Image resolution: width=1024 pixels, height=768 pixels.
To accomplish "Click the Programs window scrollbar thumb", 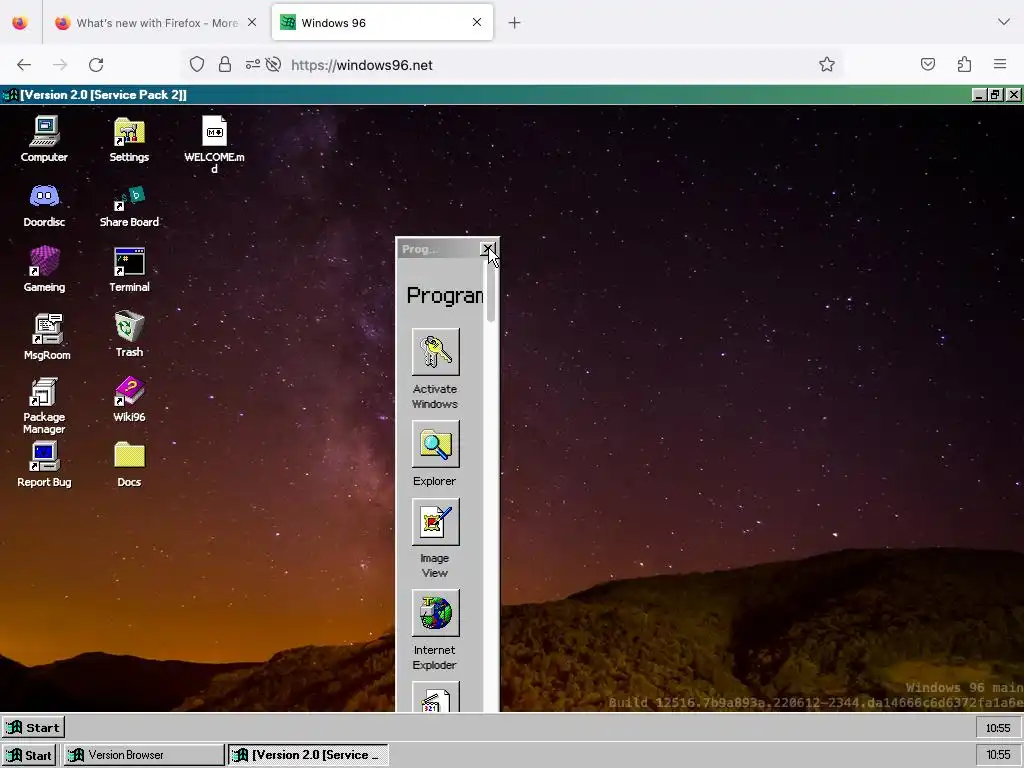I will tap(491, 291).
